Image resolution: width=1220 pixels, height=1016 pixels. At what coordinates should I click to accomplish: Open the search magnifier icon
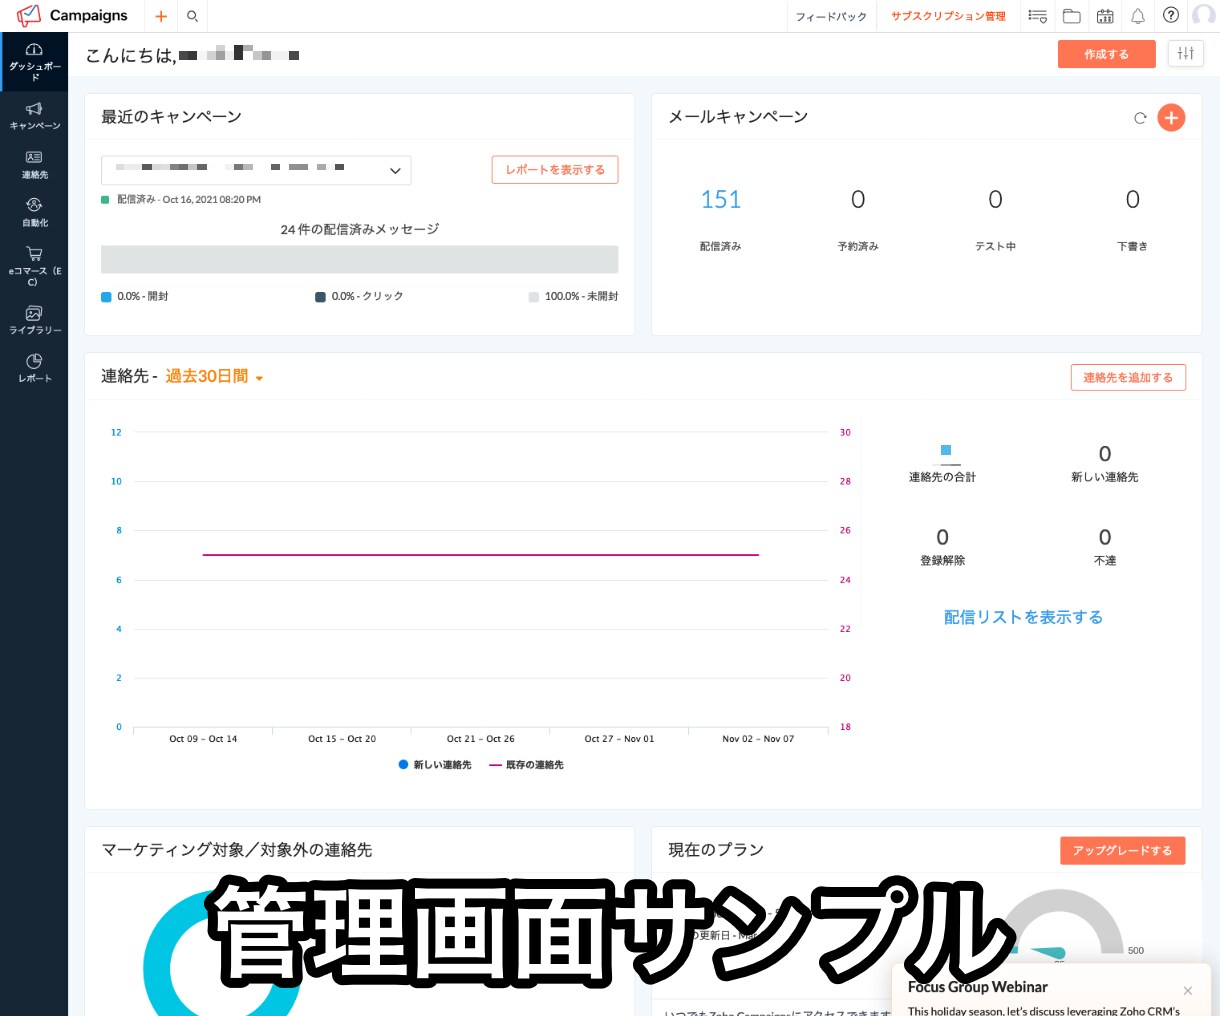coord(192,16)
